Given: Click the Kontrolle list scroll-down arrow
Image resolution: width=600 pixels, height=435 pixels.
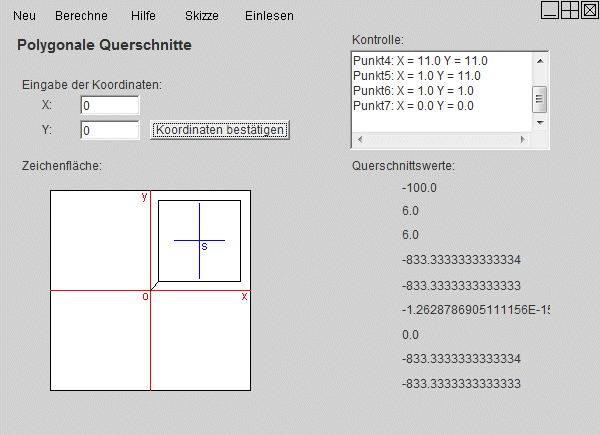Looking at the screenshot, I should point(540,122).
